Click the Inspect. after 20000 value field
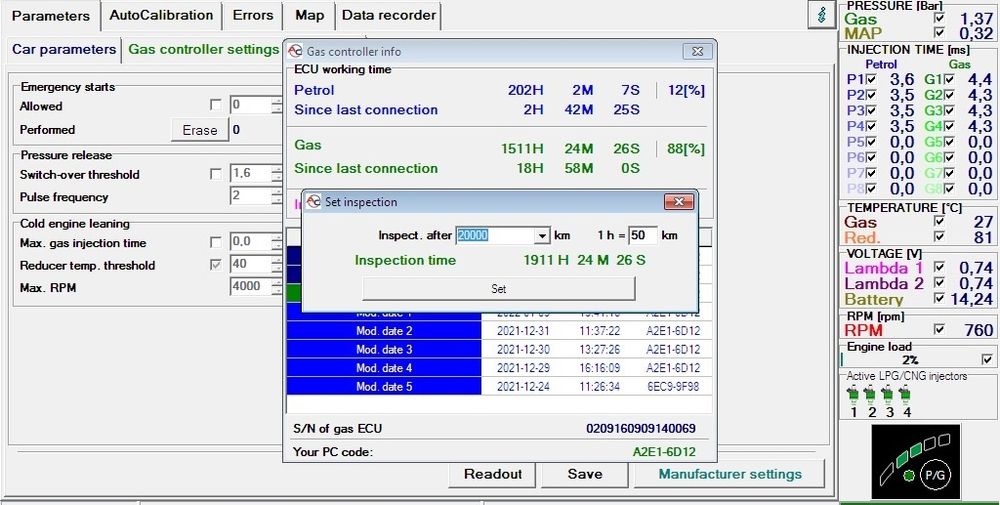This screenshot has height=505, width=1000. [495, 236]
